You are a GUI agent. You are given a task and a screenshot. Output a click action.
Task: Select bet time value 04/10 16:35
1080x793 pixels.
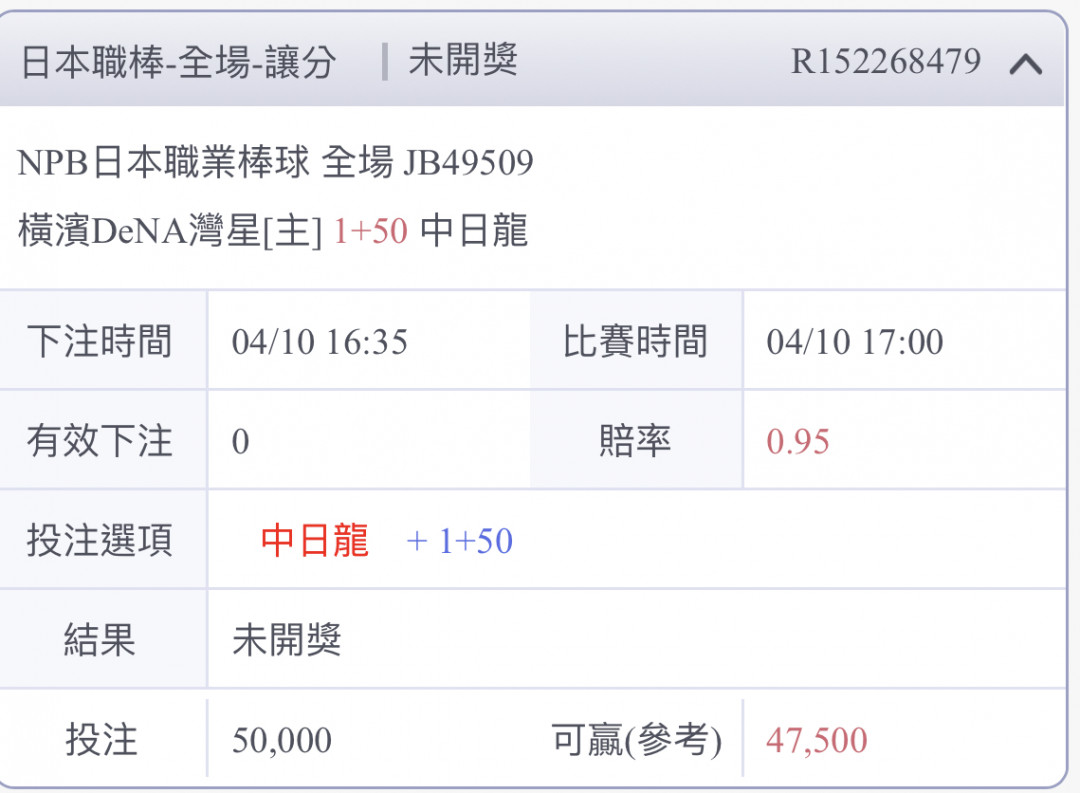pyautogui.click(x=320, y=342)
